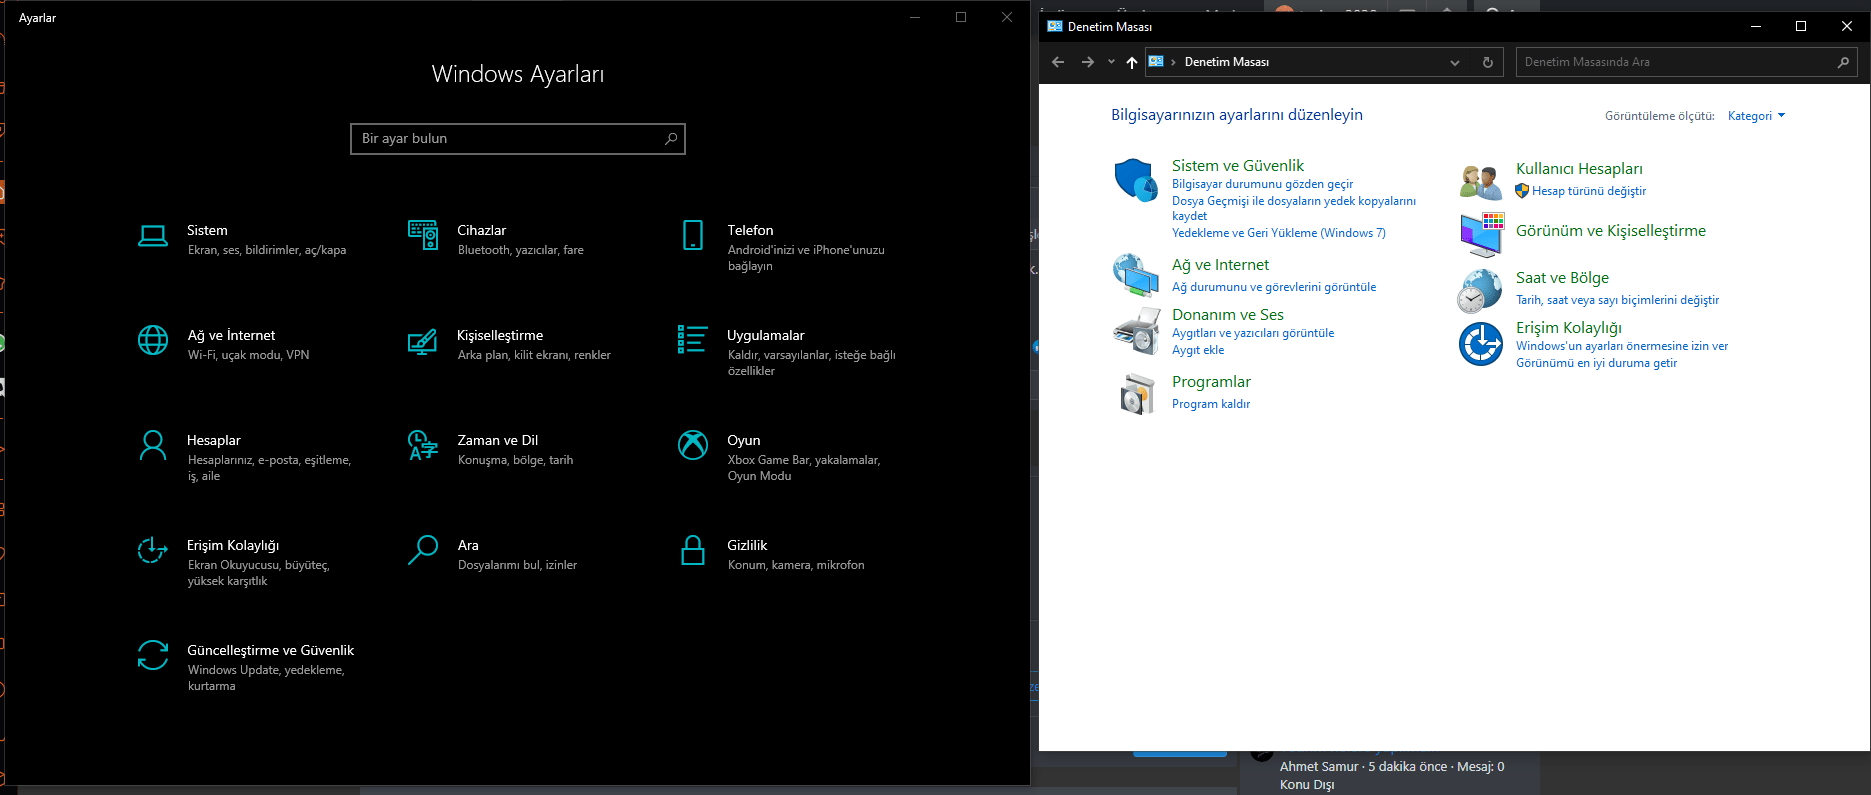Open the Gizlilik lock icon

click(x=693, y=550)
